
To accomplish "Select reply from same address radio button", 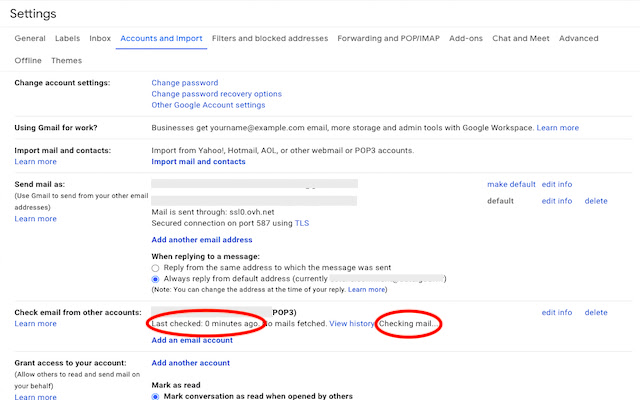I will click(155, 268).
